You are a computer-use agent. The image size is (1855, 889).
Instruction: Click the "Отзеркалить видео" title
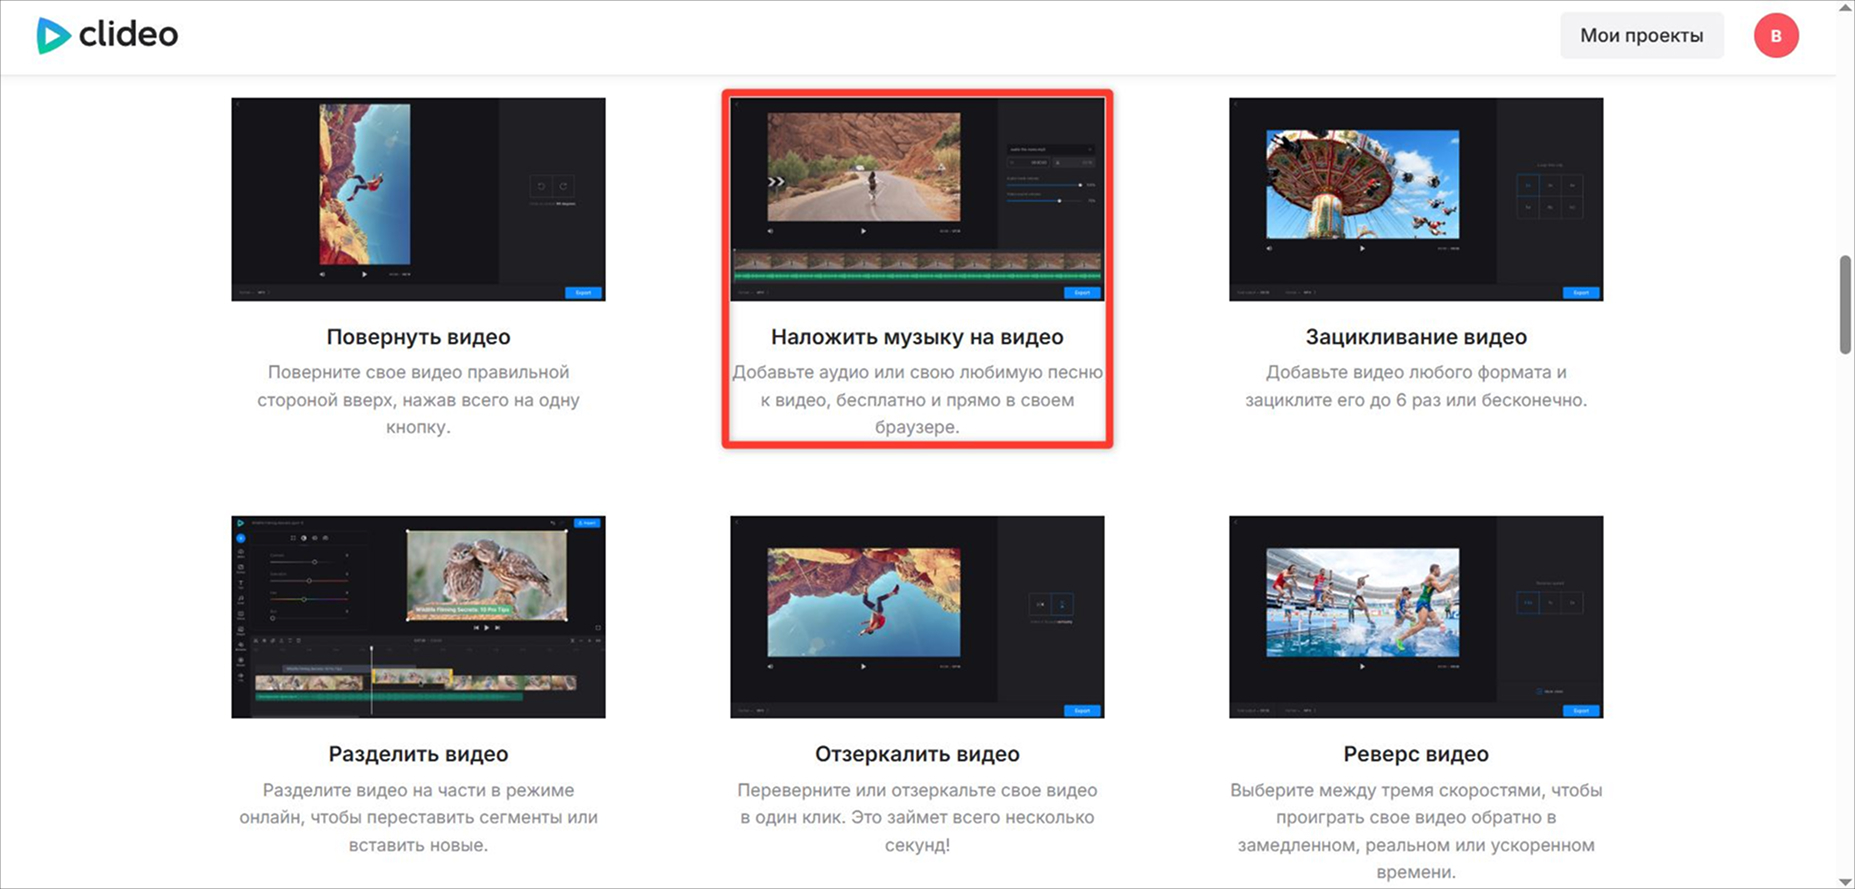917,754
